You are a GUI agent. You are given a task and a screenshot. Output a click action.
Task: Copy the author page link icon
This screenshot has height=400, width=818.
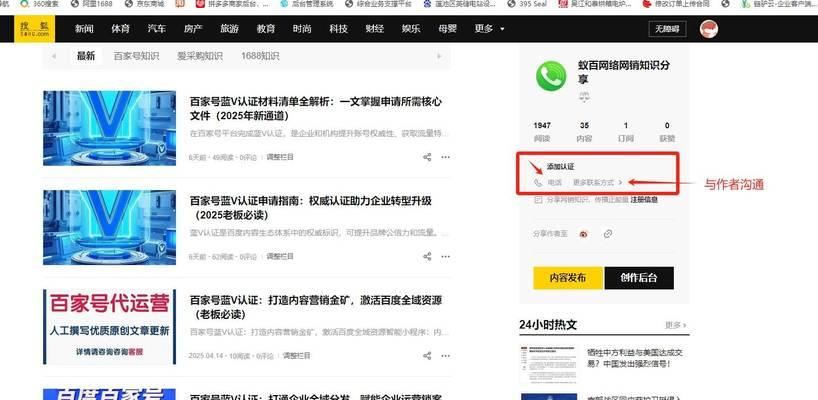tap(608, 234)
